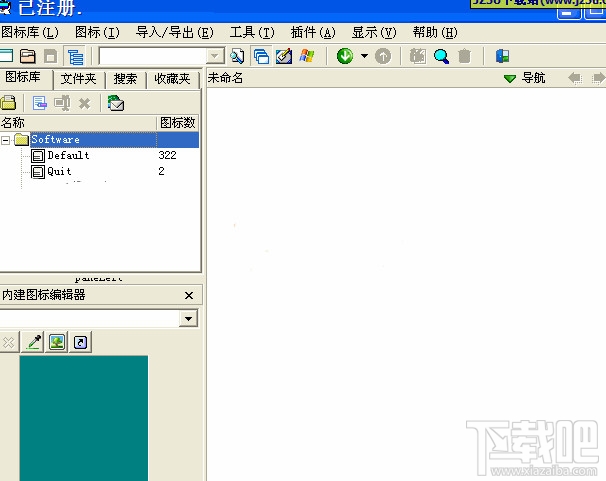Open the icon editor pencil tool
Image resolution: width=606 pixels, height=481 pixels.
284,56
